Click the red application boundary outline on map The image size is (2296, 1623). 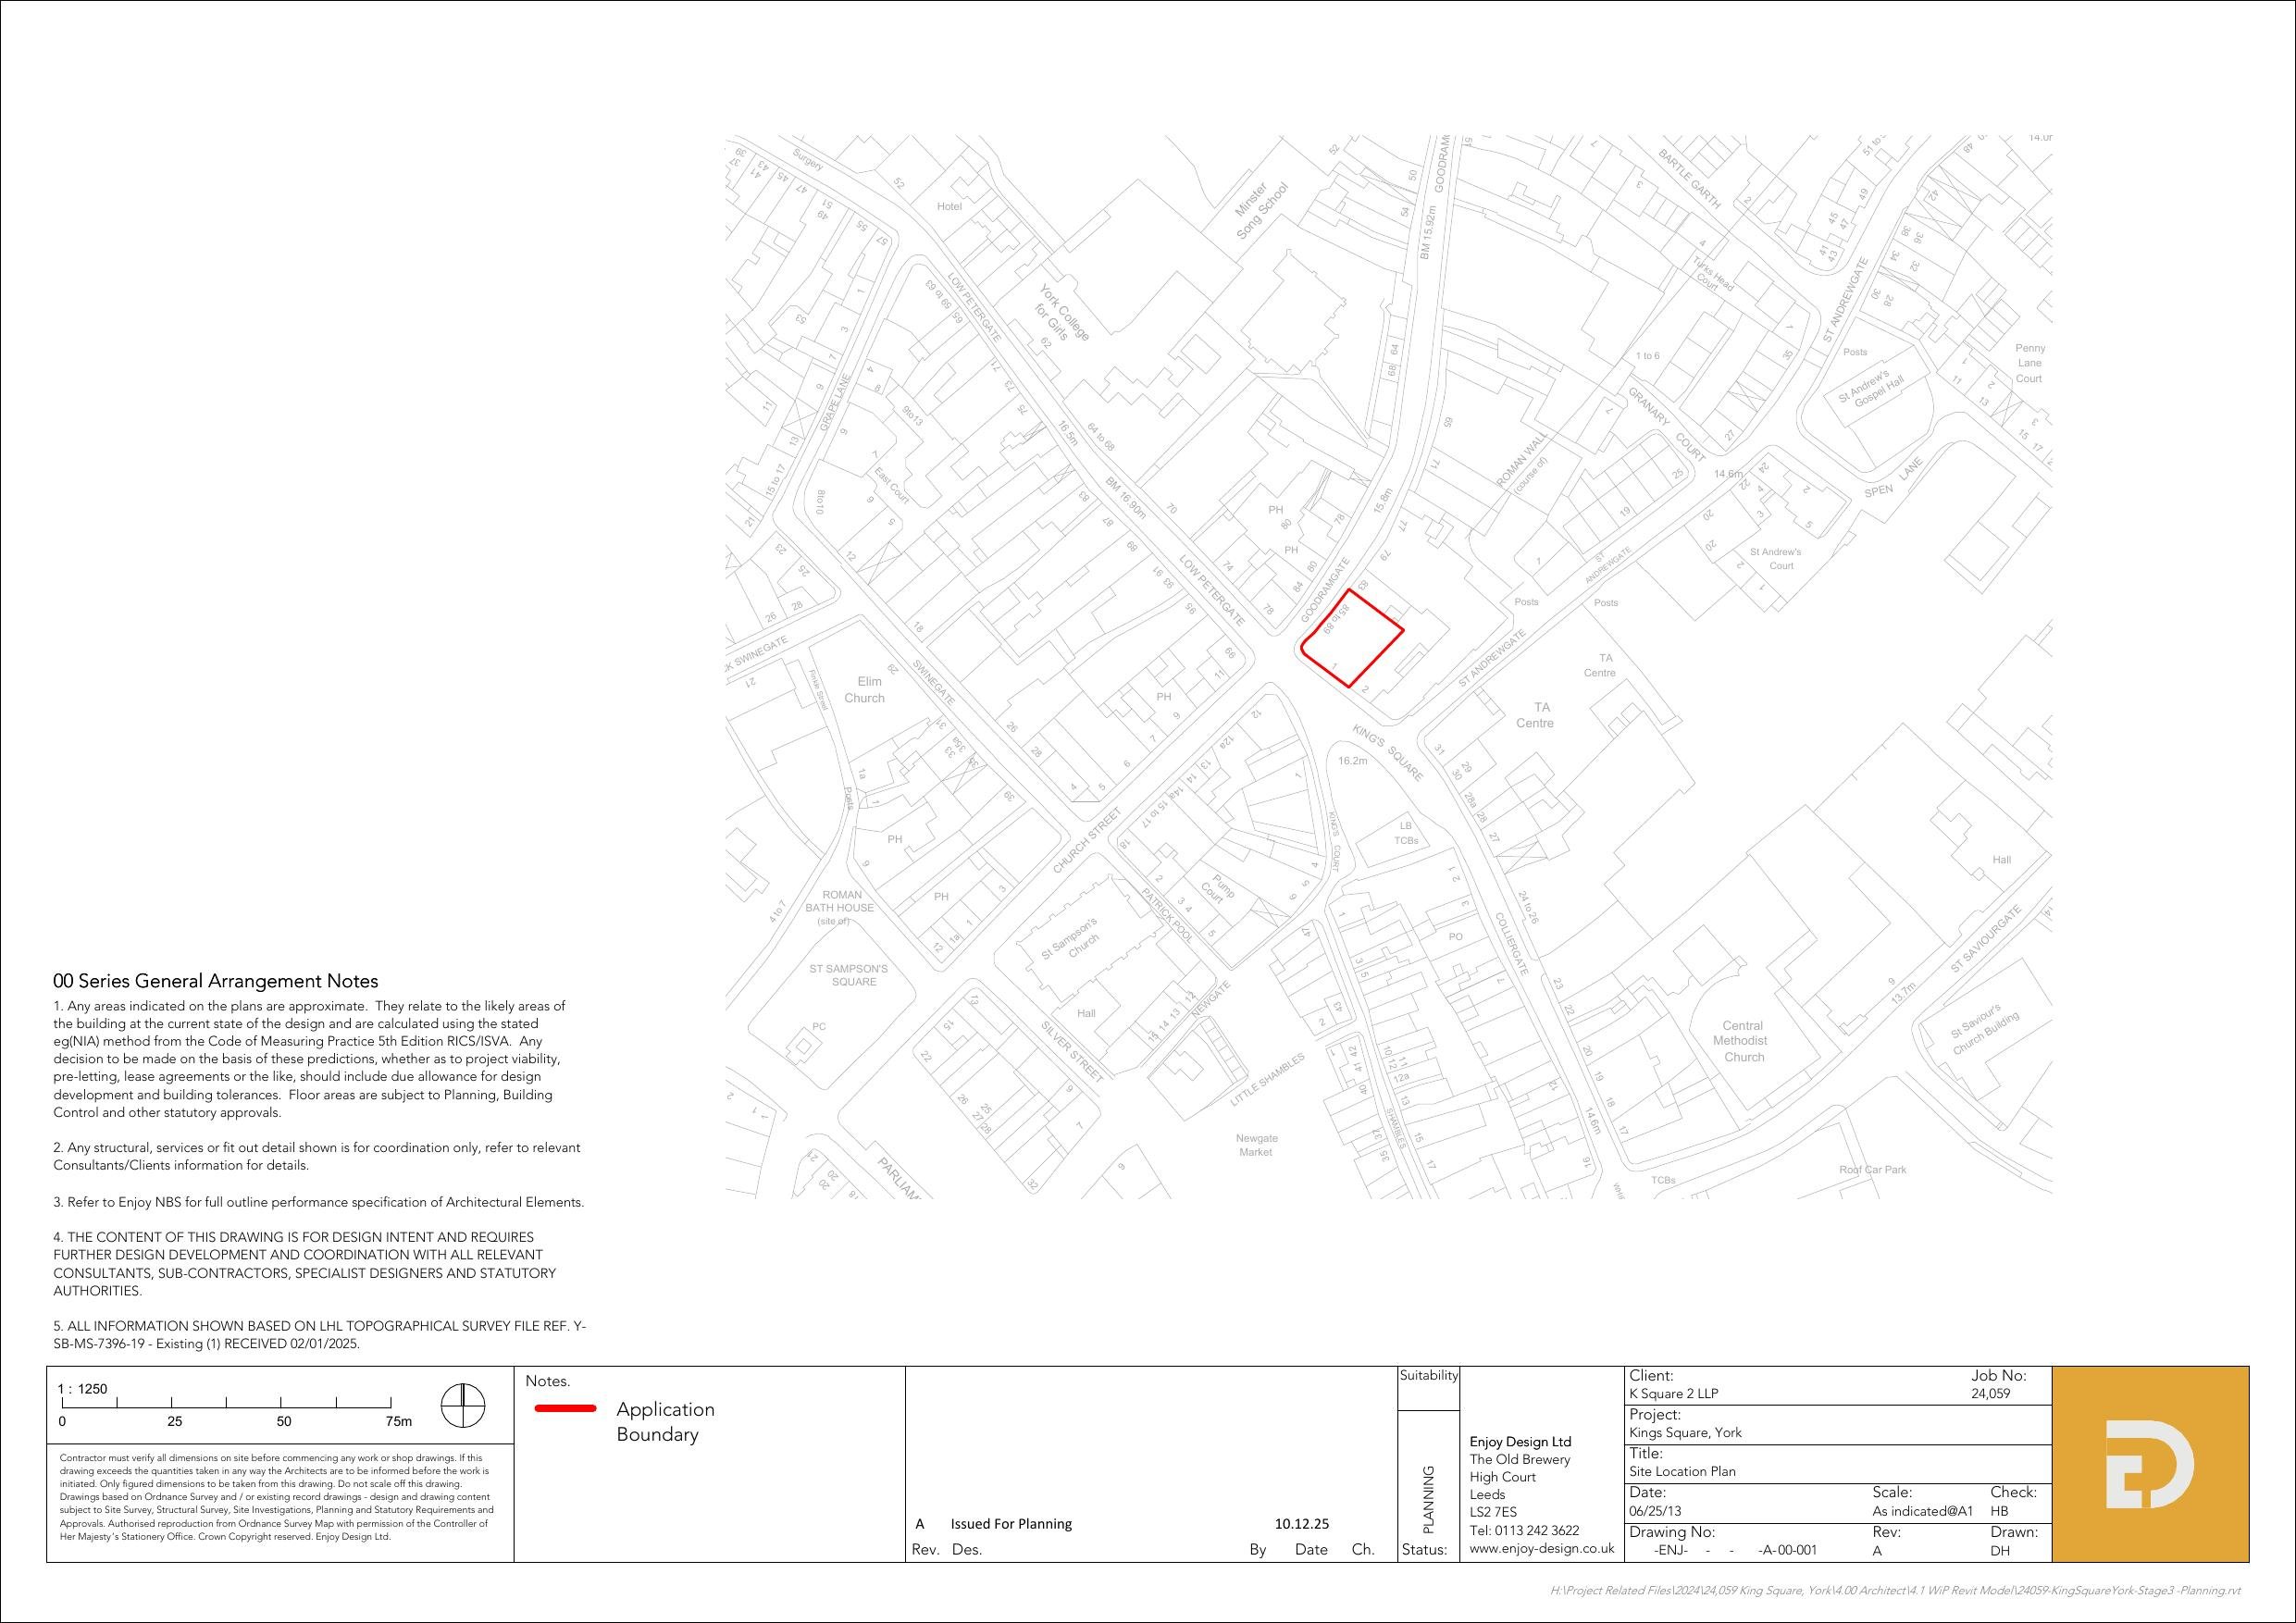[1376, 609]
